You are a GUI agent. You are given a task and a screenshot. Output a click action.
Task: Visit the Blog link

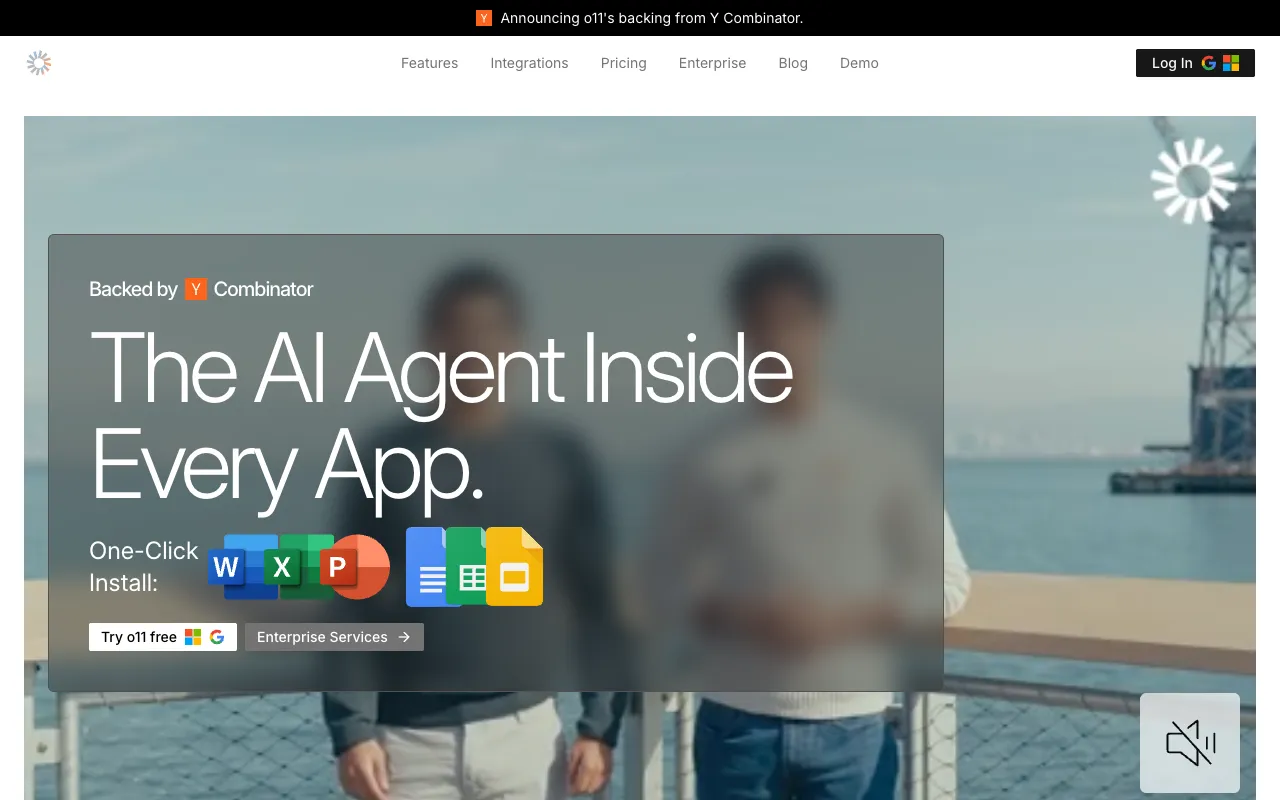[793, 63]
